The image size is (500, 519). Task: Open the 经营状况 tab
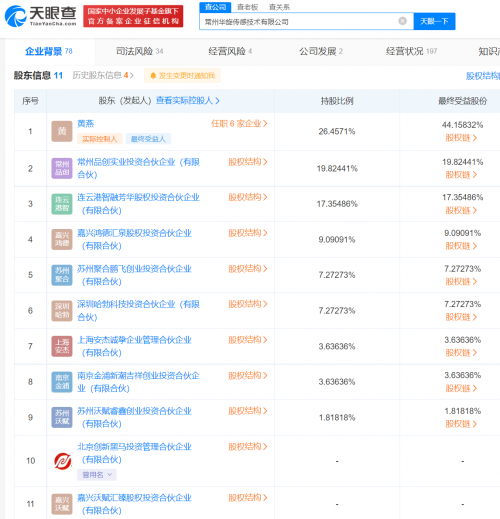pos(411,51)
